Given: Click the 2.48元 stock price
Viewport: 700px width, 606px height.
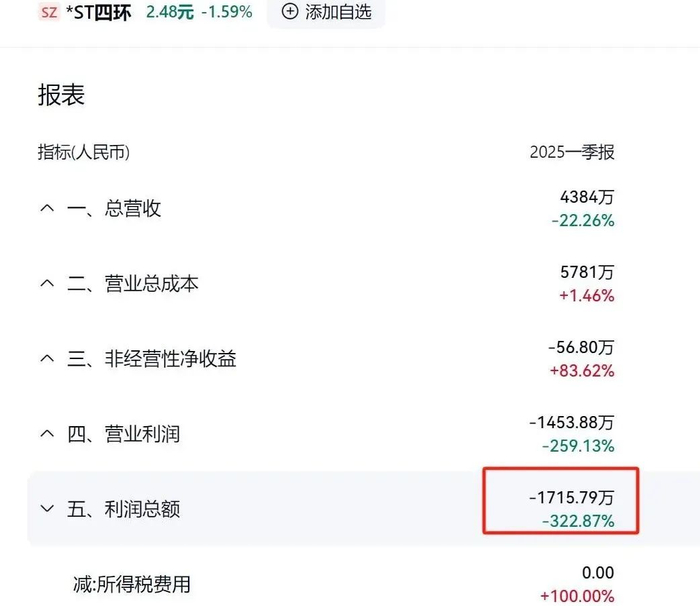Looking at the screenshot, I should point(170,13).
